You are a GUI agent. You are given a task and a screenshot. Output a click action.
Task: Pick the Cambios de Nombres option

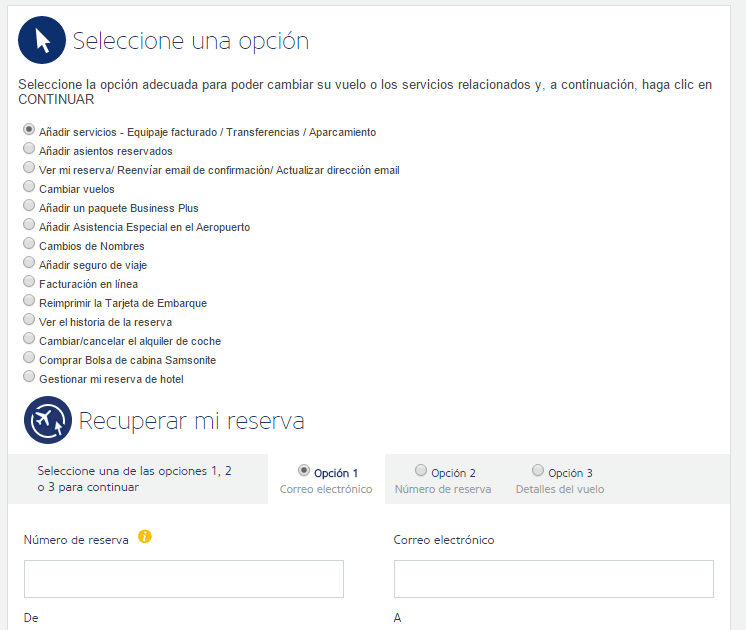pos(29,243)
